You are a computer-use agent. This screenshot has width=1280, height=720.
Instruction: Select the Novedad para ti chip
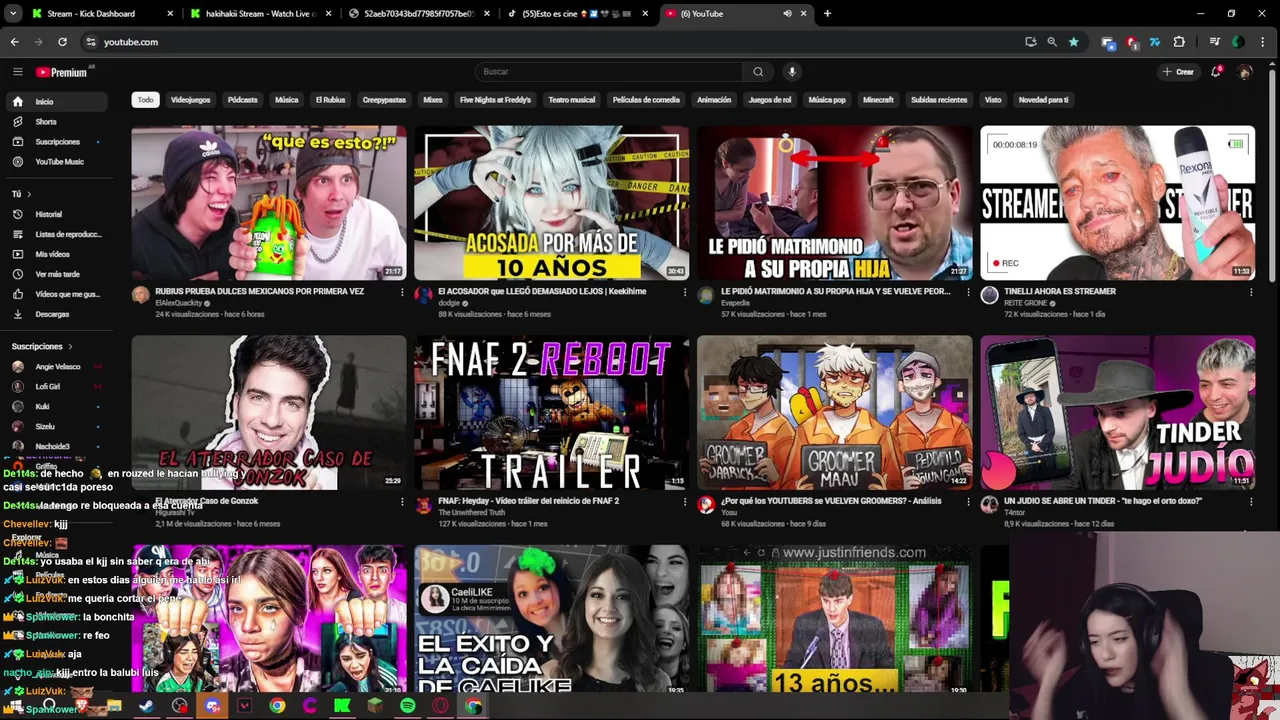1043,100
